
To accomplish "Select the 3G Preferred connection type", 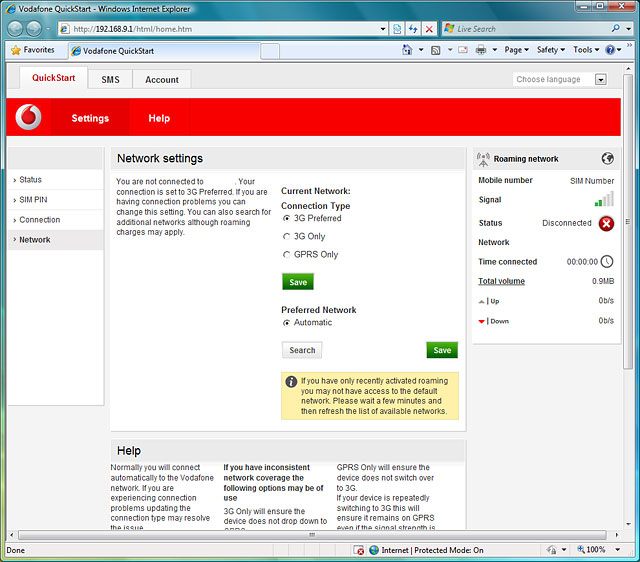I will point(287,218).
